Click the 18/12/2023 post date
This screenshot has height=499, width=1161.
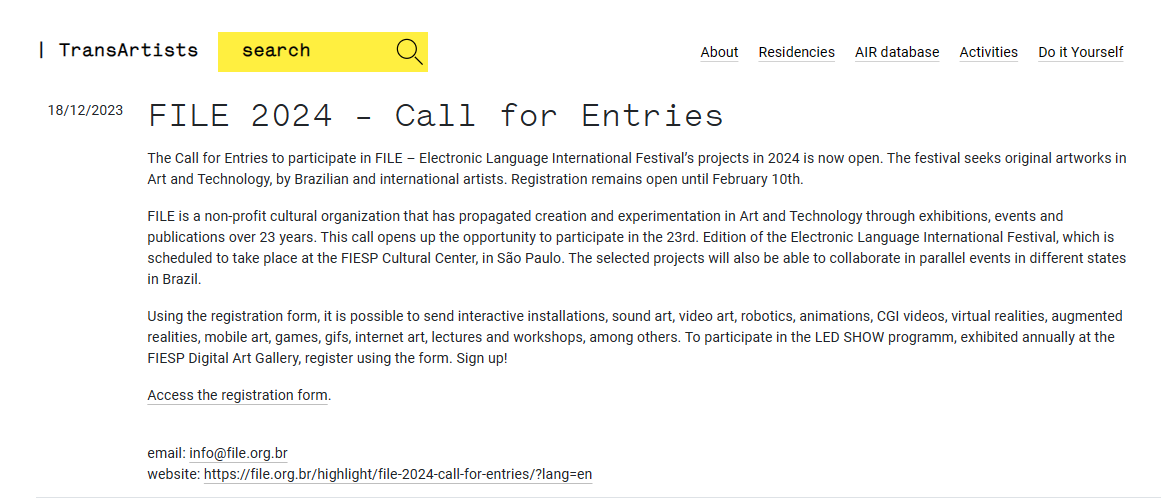point(85,110)
